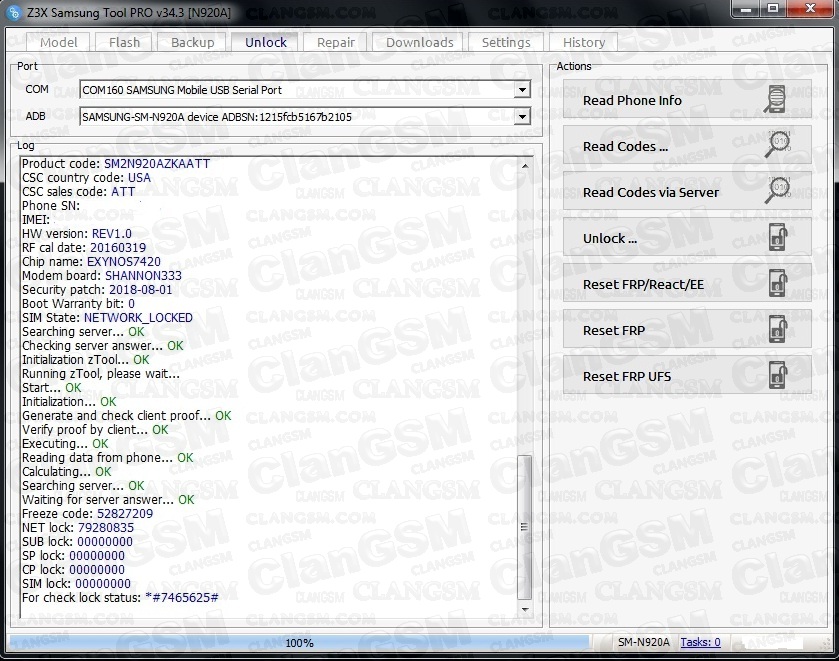Select the SAMSUNG-SM-N920A ADB device field
The height and width of the screenshot is (661, 839).
tap(305, 116)
